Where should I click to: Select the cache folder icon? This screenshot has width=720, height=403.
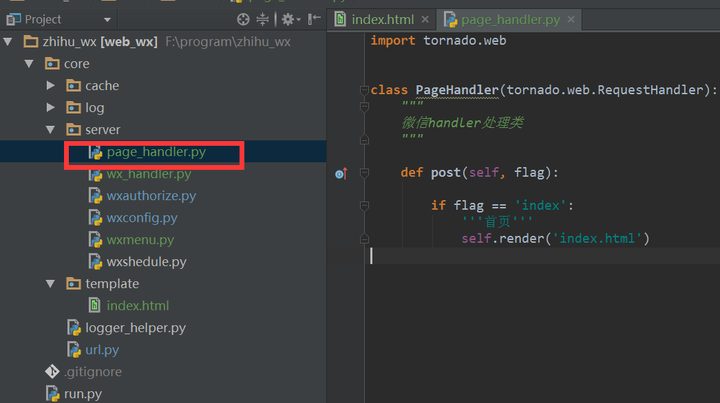click(x=73, y=85)
